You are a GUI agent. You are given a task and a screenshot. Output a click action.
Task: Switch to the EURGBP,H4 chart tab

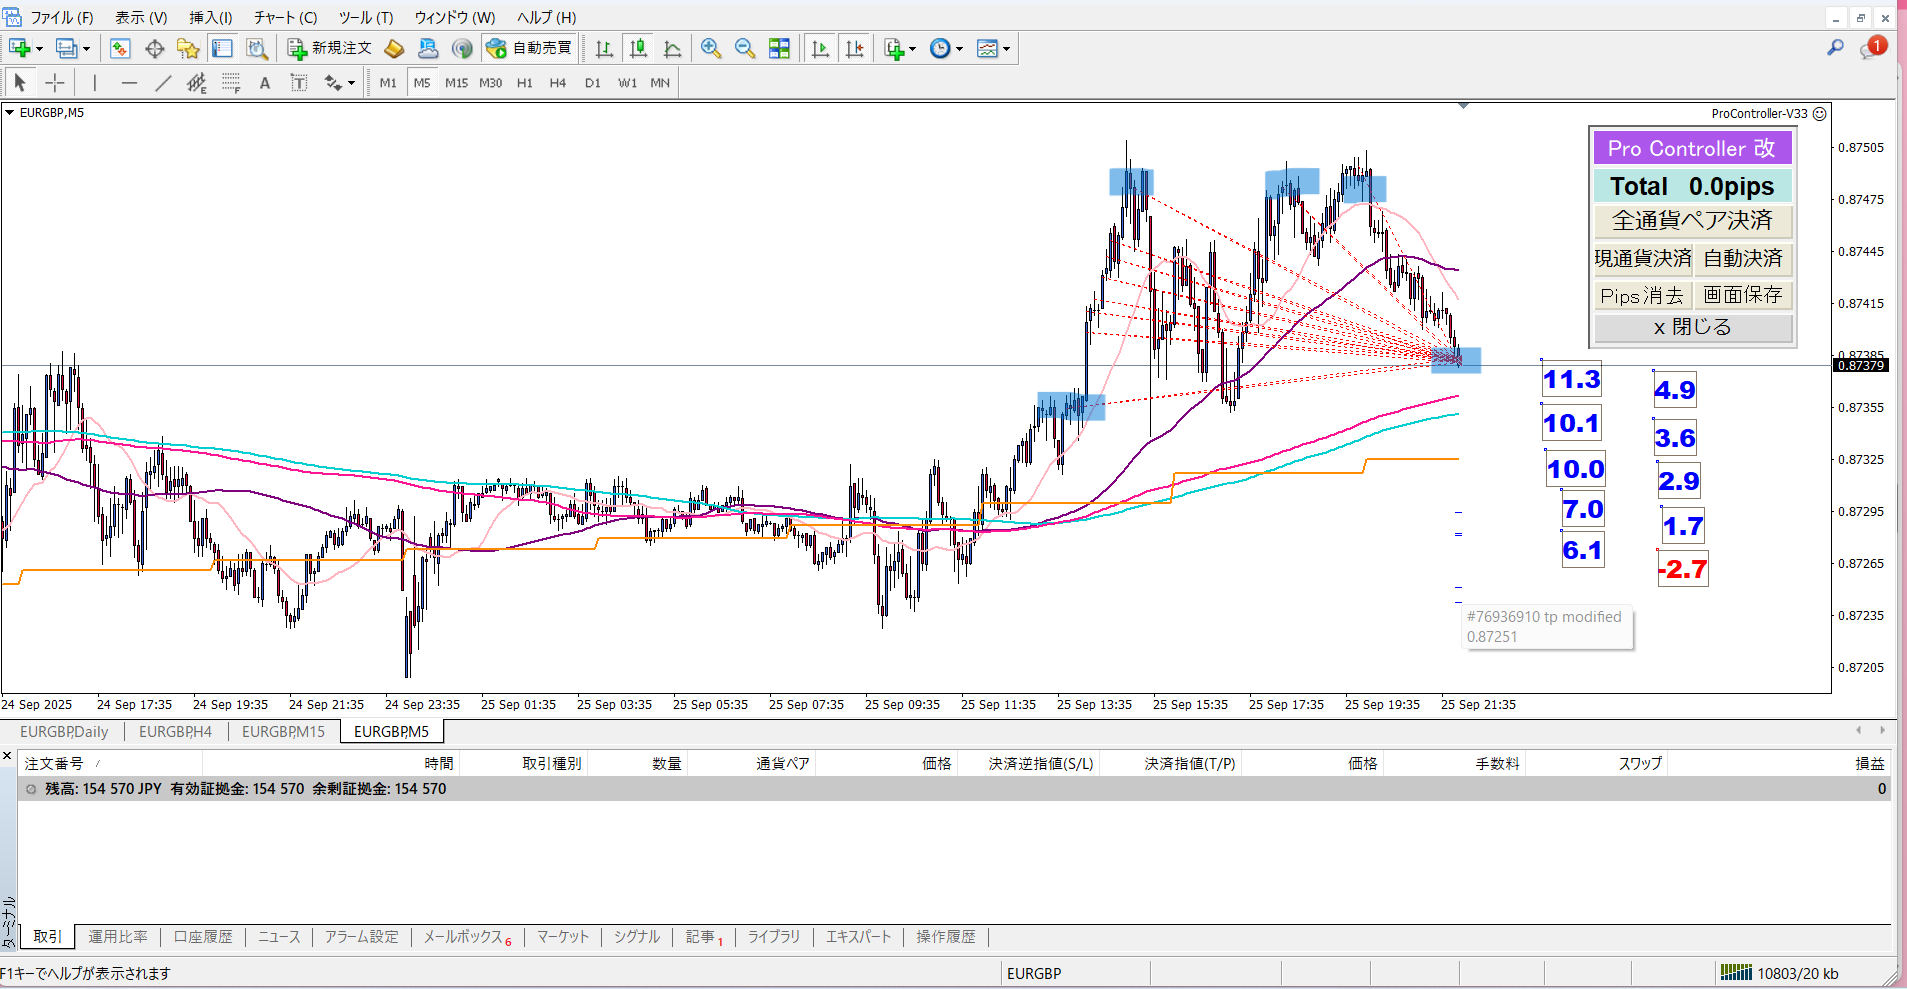175,731
